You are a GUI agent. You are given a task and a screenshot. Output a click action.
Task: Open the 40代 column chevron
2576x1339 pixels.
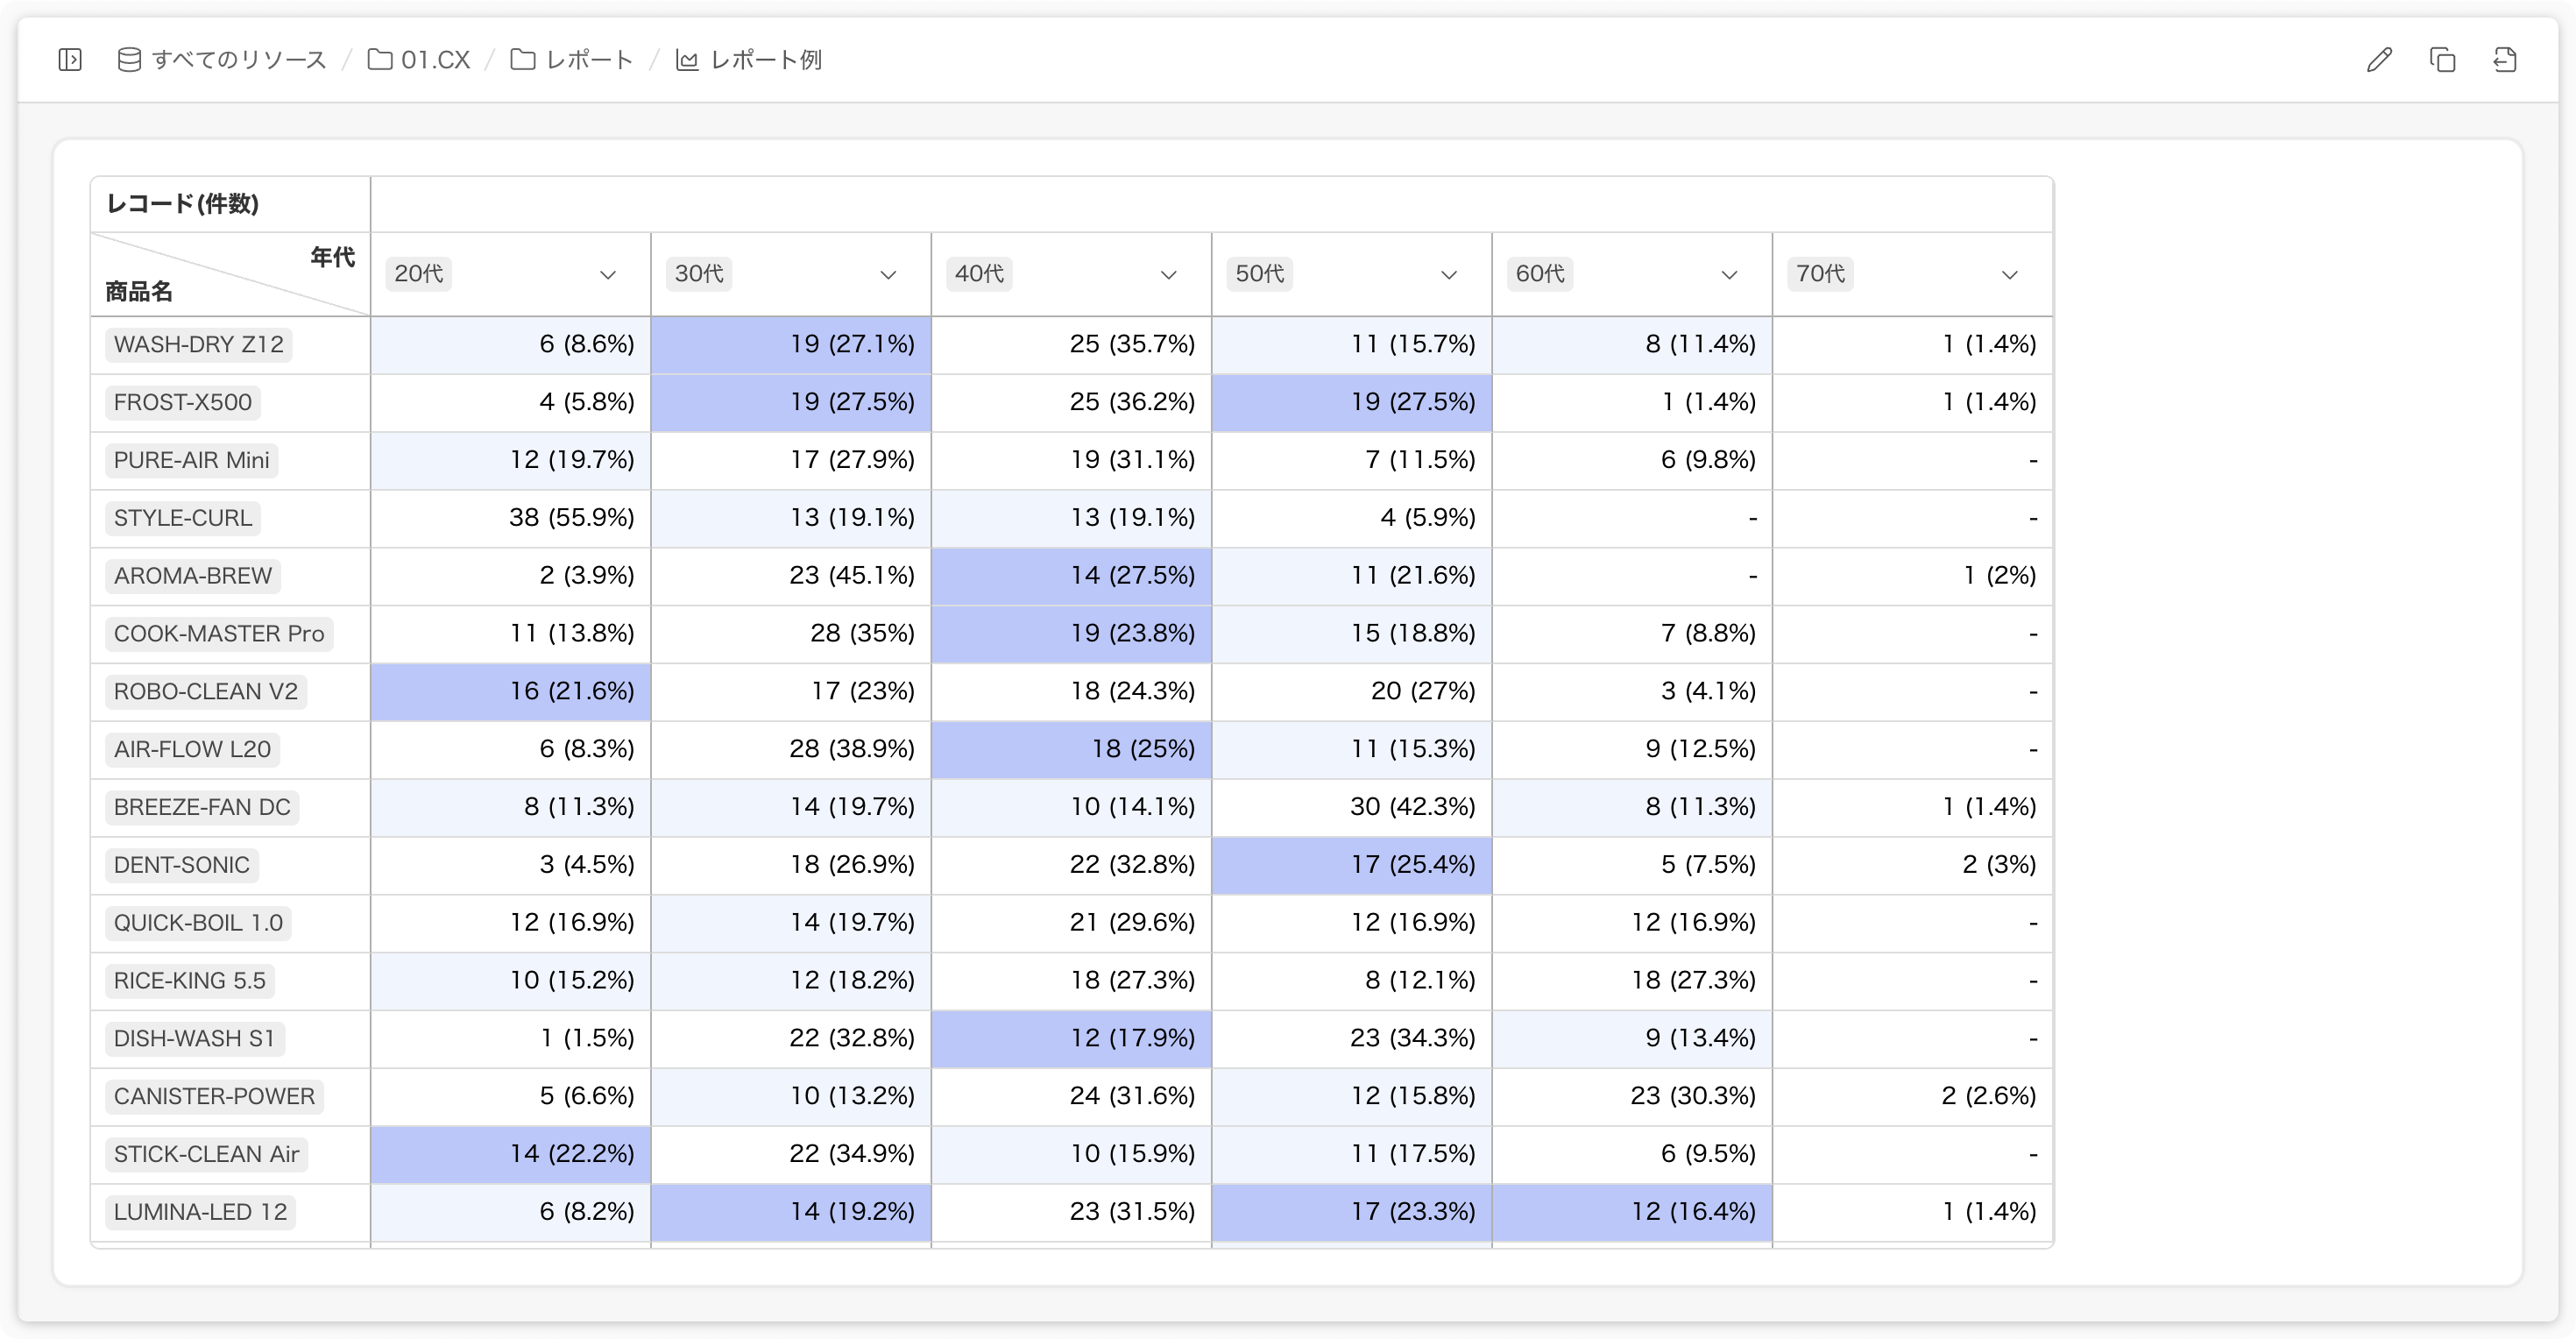point(1168,274)
